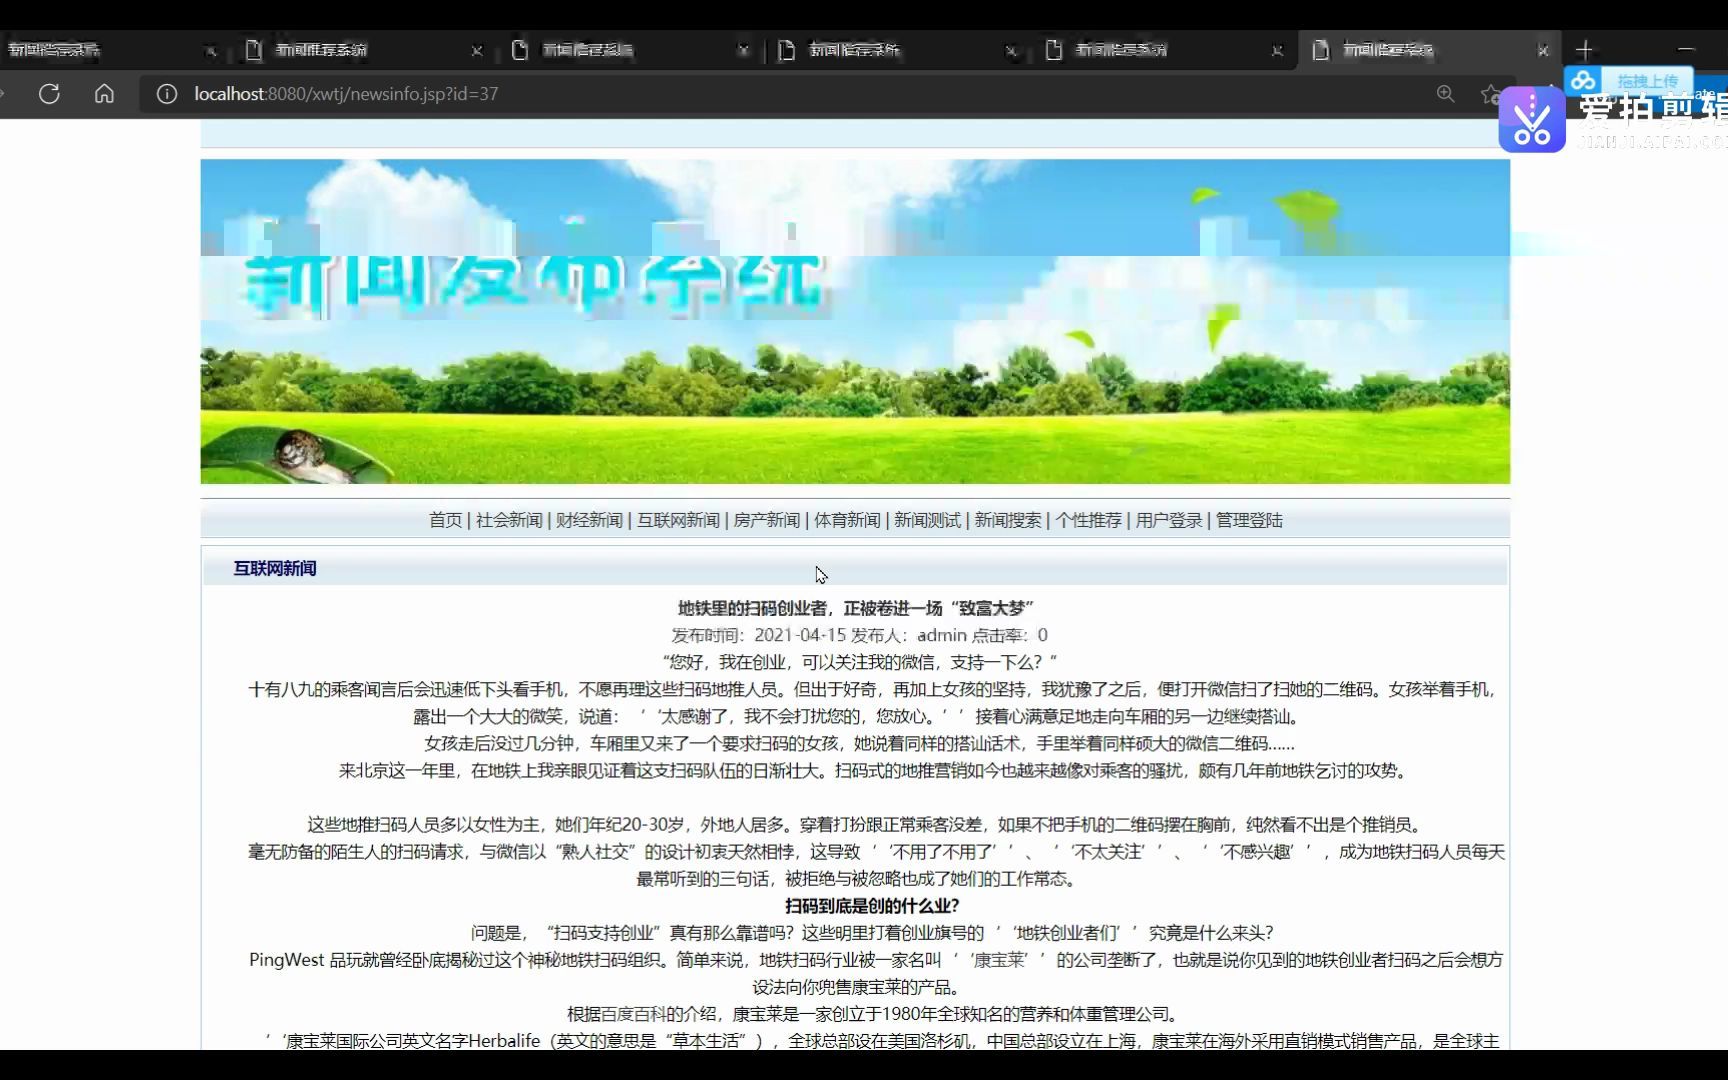Image resolution: width=1728 pixels, height=1080 pixels.
Task: Click the subheading 扫码到底是创的什么业?
Action: click(x=872, y=906)
